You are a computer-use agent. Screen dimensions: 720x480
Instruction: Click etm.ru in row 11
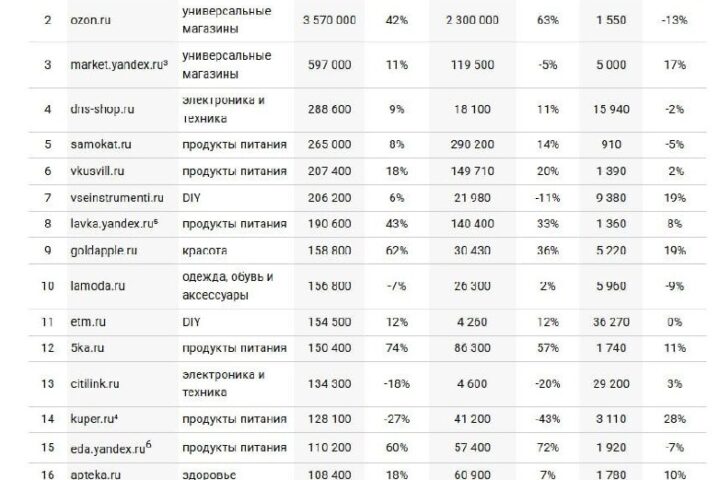[x=88, y=322]
